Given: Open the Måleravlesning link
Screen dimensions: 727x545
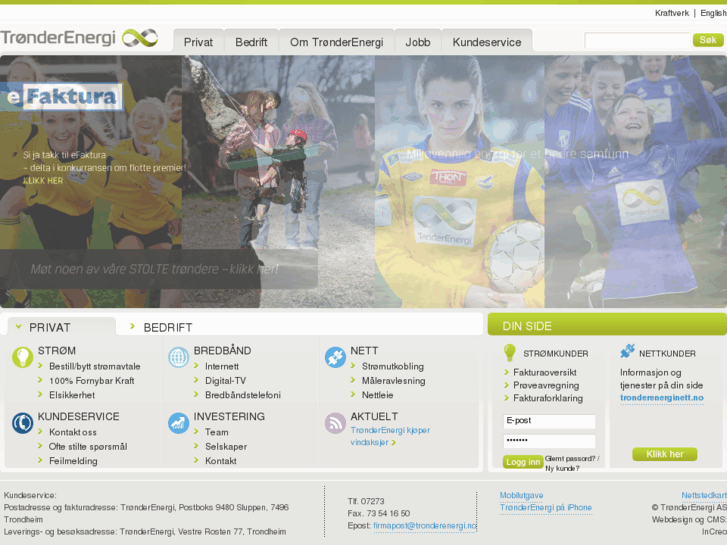Looking at the screenshot, I should [x=394, y=381].
